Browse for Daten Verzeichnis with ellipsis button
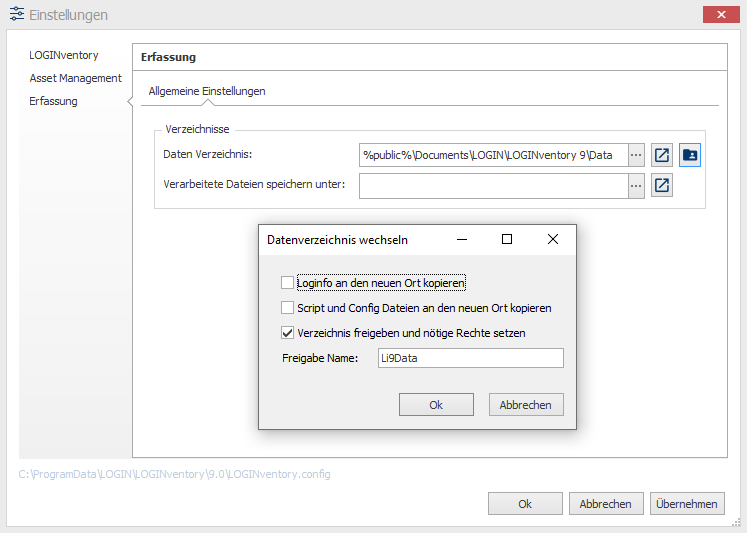 coord(636,155)
